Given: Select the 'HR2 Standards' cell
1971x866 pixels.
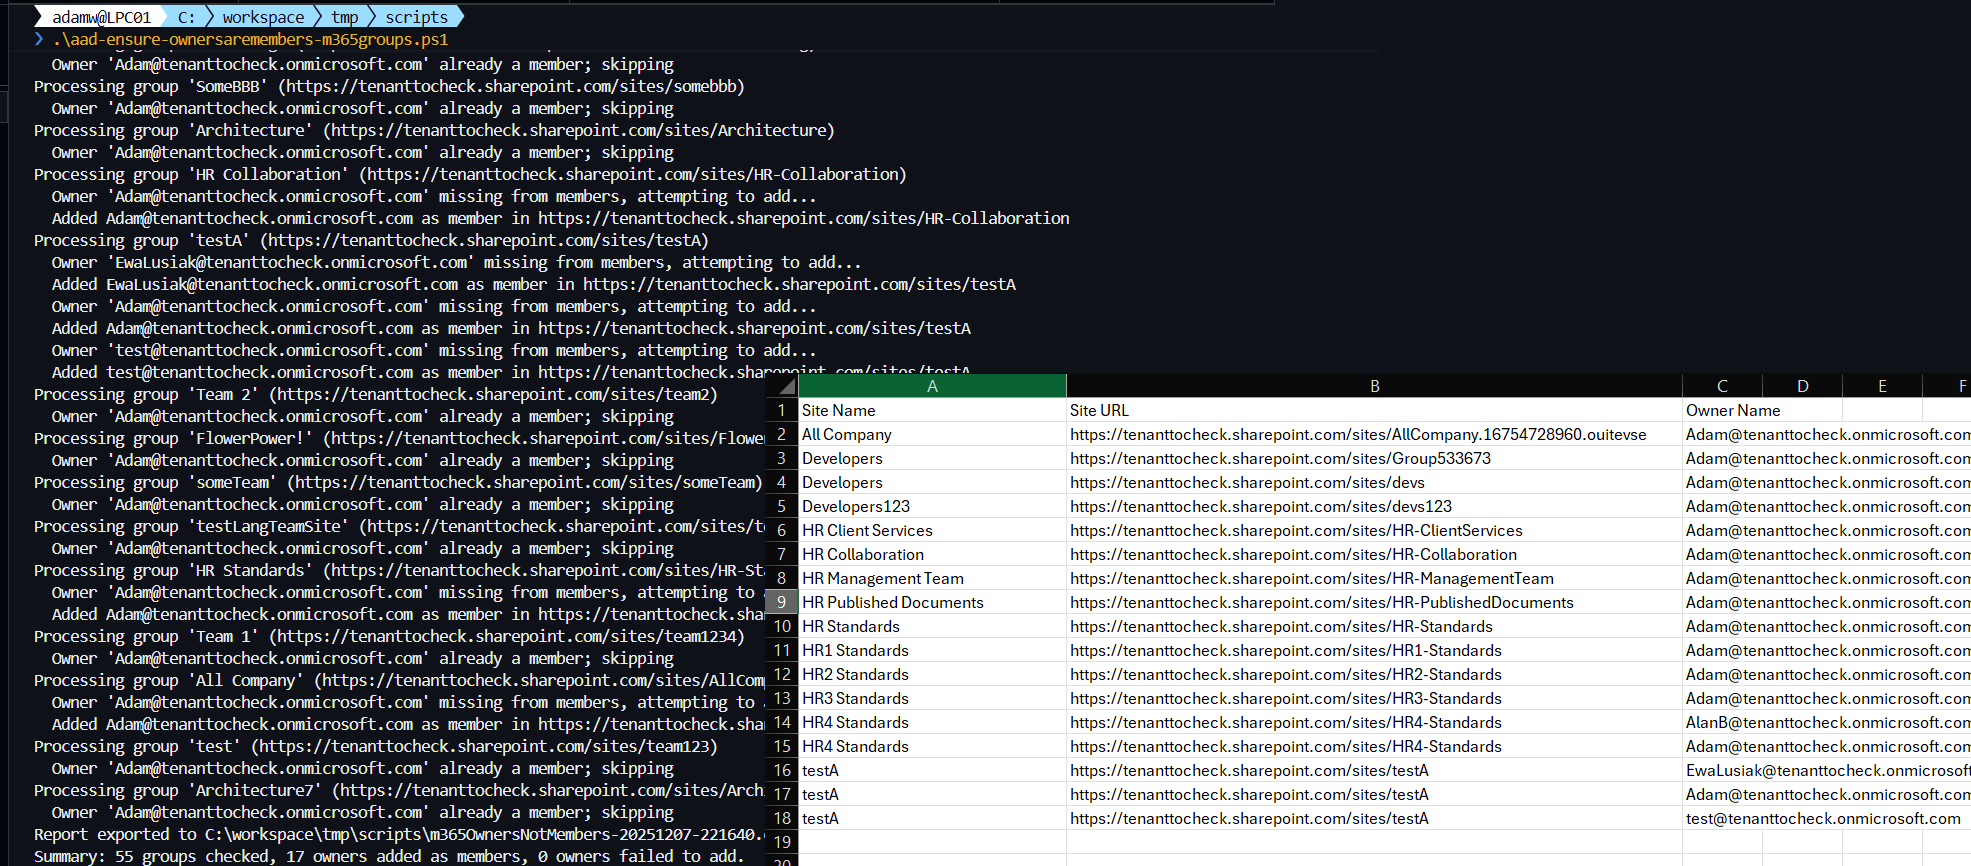Looking at the screenshot, I should (932, 674).
